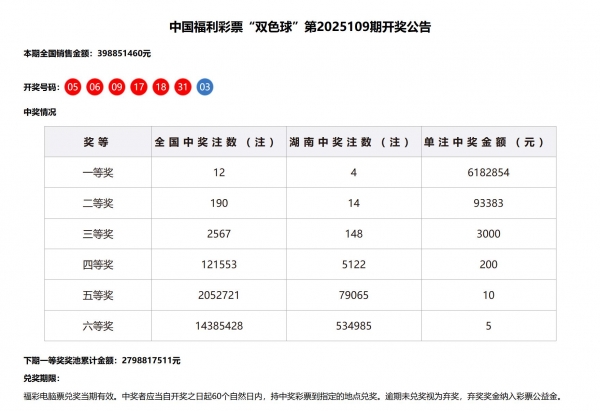The image size is (600, 411).
Task: Click sixth prize amount 5
Action: pyautogui.click(x=488, y=326)
